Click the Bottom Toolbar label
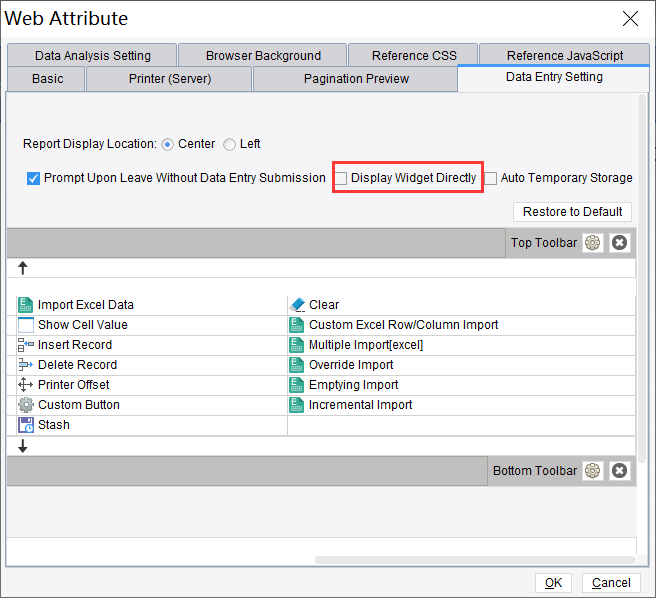This screenshot has height=598, width=656. pos(535,471)
